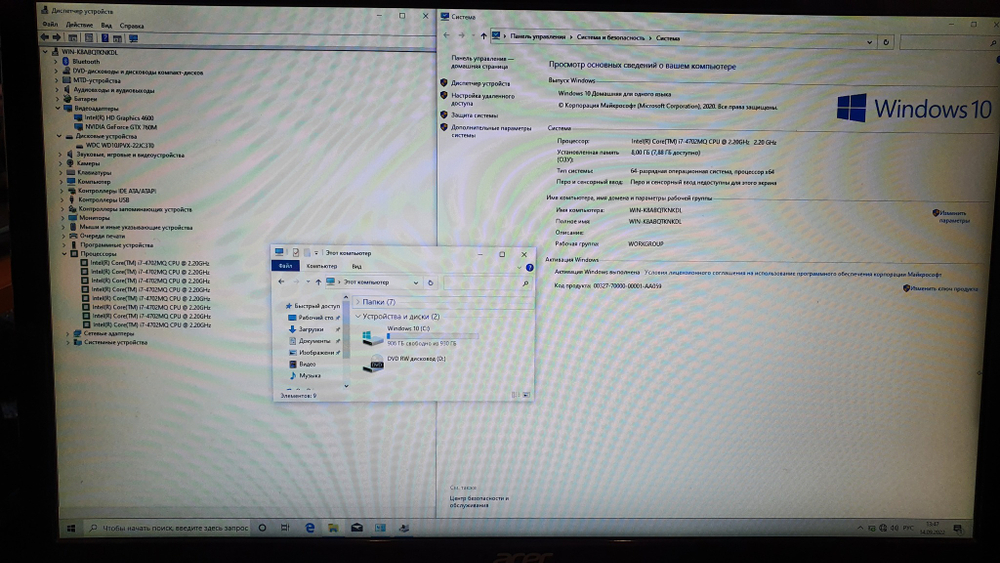Select NVIDIA GeForce GTX 760M device
The image size is (1000, 563).
(121, 127)
